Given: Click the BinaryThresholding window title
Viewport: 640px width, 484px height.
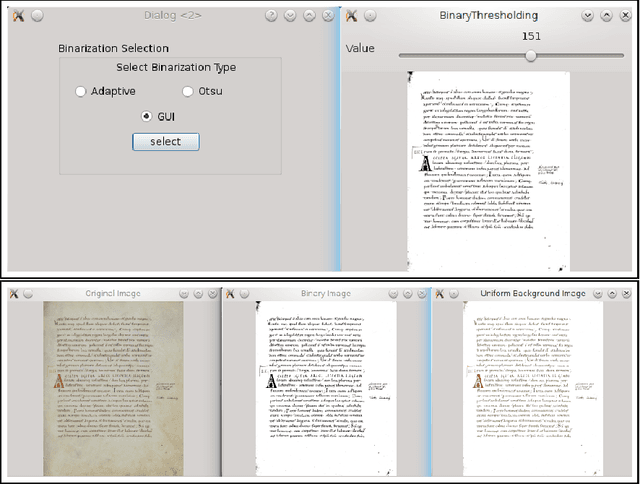Looking at the screenshot, I should (489, 16).
